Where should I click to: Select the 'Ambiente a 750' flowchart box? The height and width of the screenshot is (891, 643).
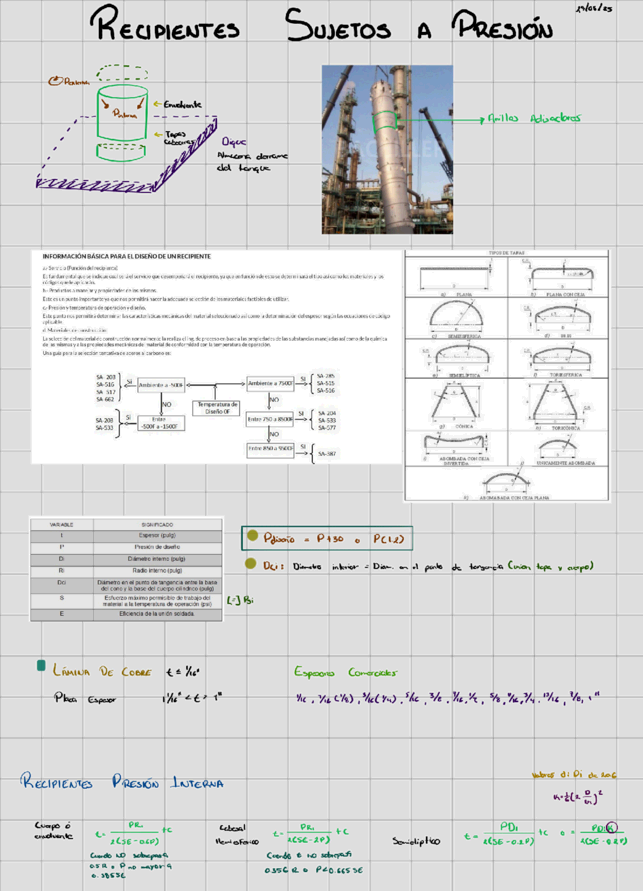tap(270, 384)
